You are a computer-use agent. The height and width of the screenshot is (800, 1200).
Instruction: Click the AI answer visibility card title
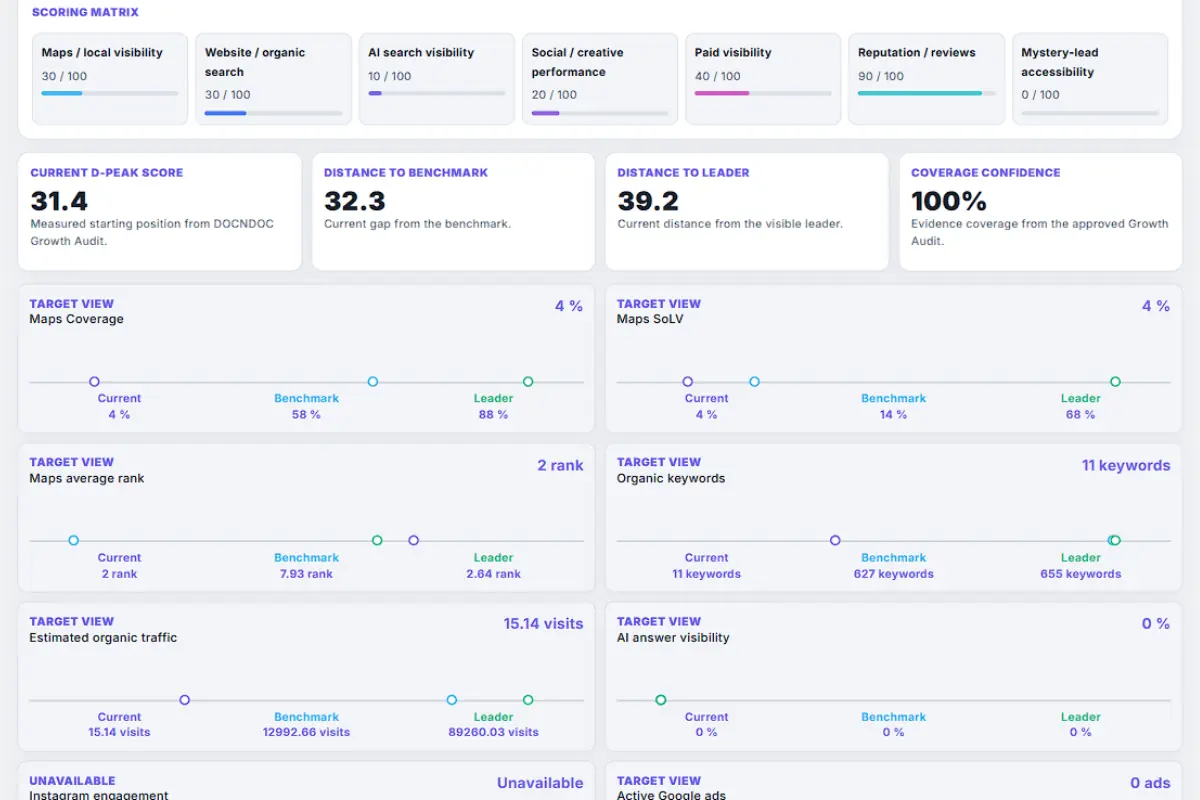pyautogui.click(x=673, y=637)
